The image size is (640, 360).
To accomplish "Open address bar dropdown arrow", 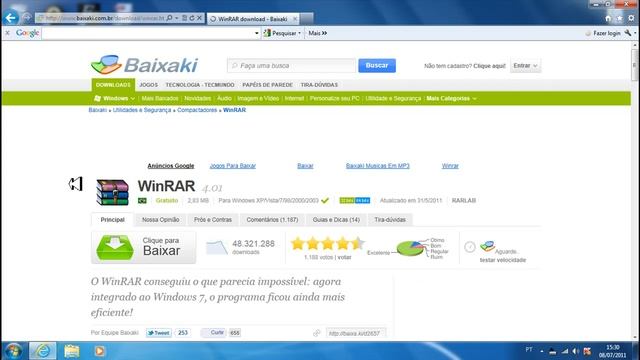I will [177, 18].
